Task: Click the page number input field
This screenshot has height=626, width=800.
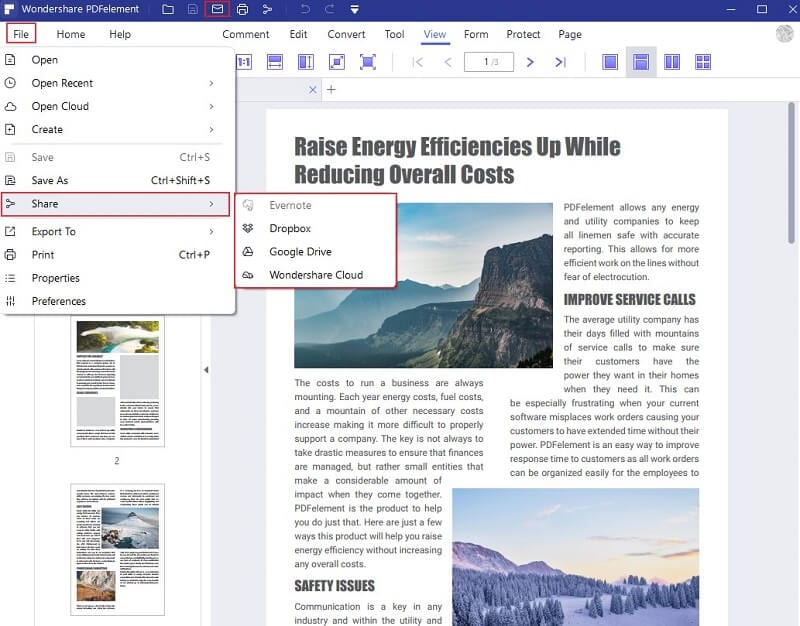Action: (489, 62)
